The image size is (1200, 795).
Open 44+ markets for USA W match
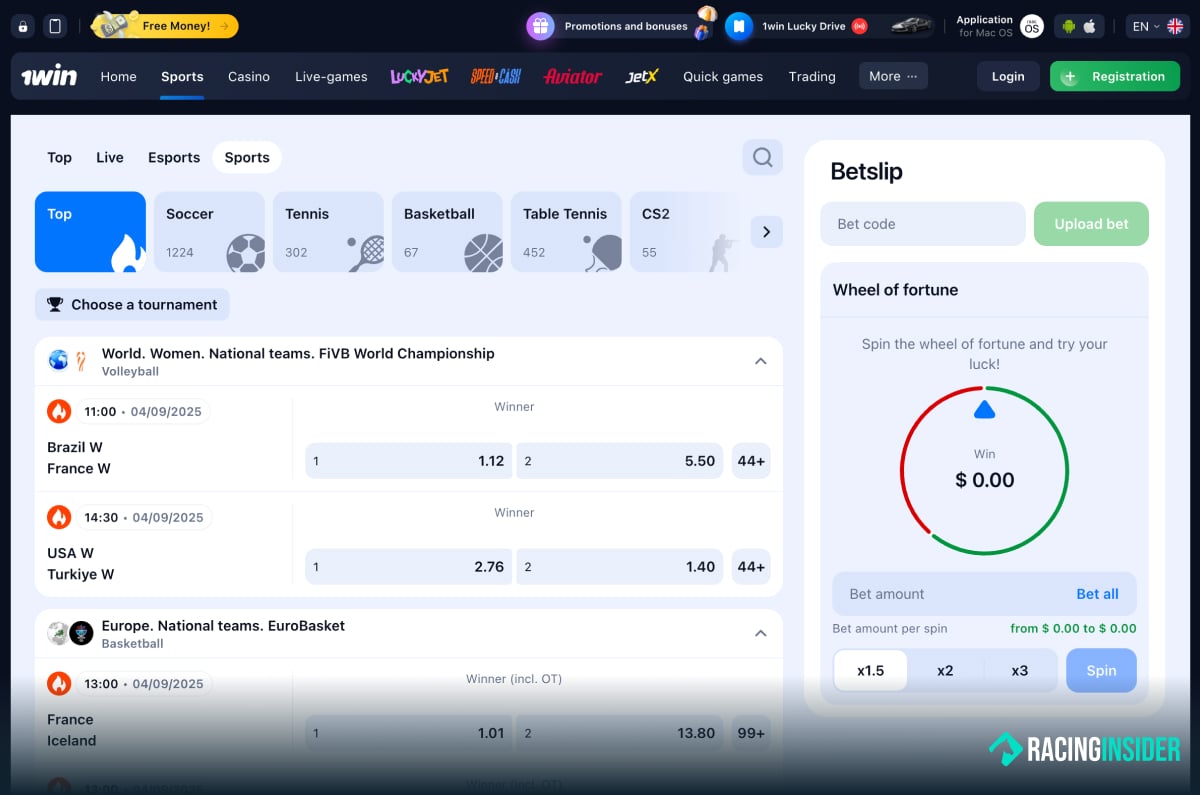point(751,567)
